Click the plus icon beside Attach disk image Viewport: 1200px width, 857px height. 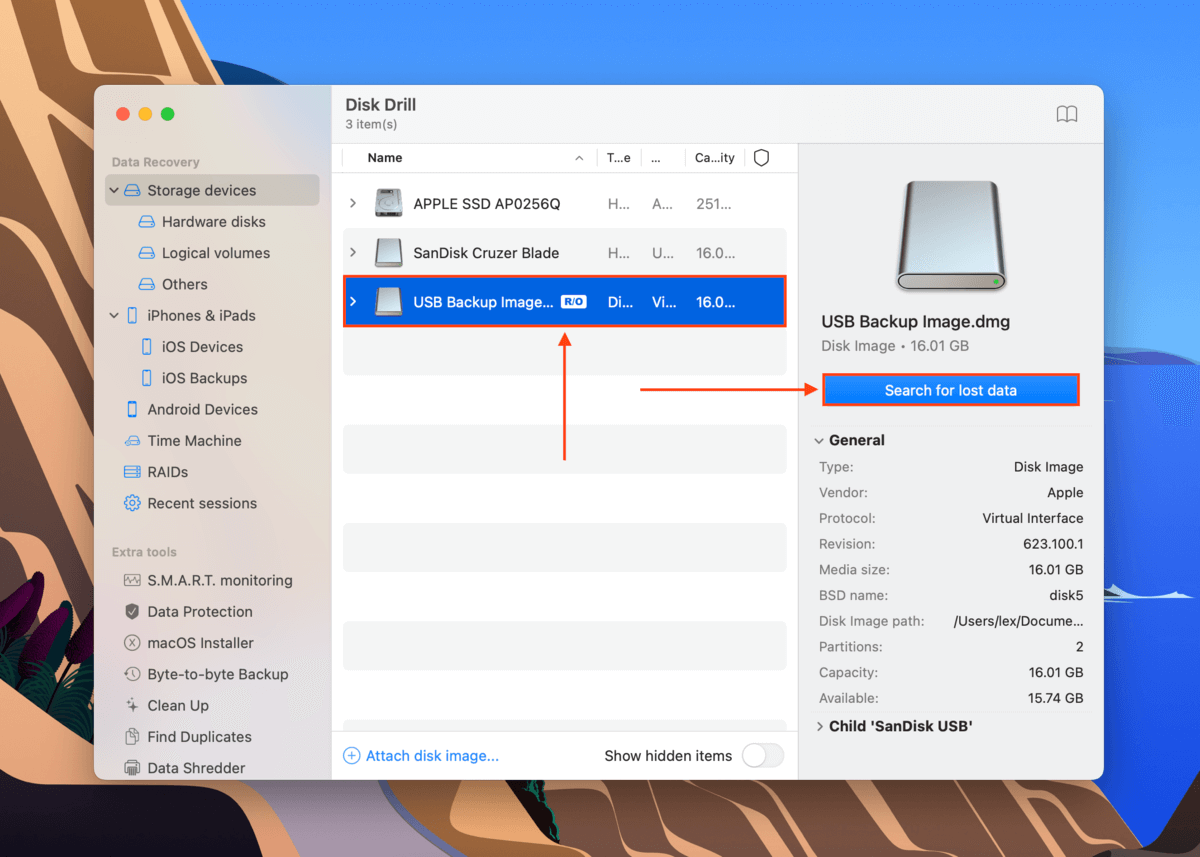[352, 756]
